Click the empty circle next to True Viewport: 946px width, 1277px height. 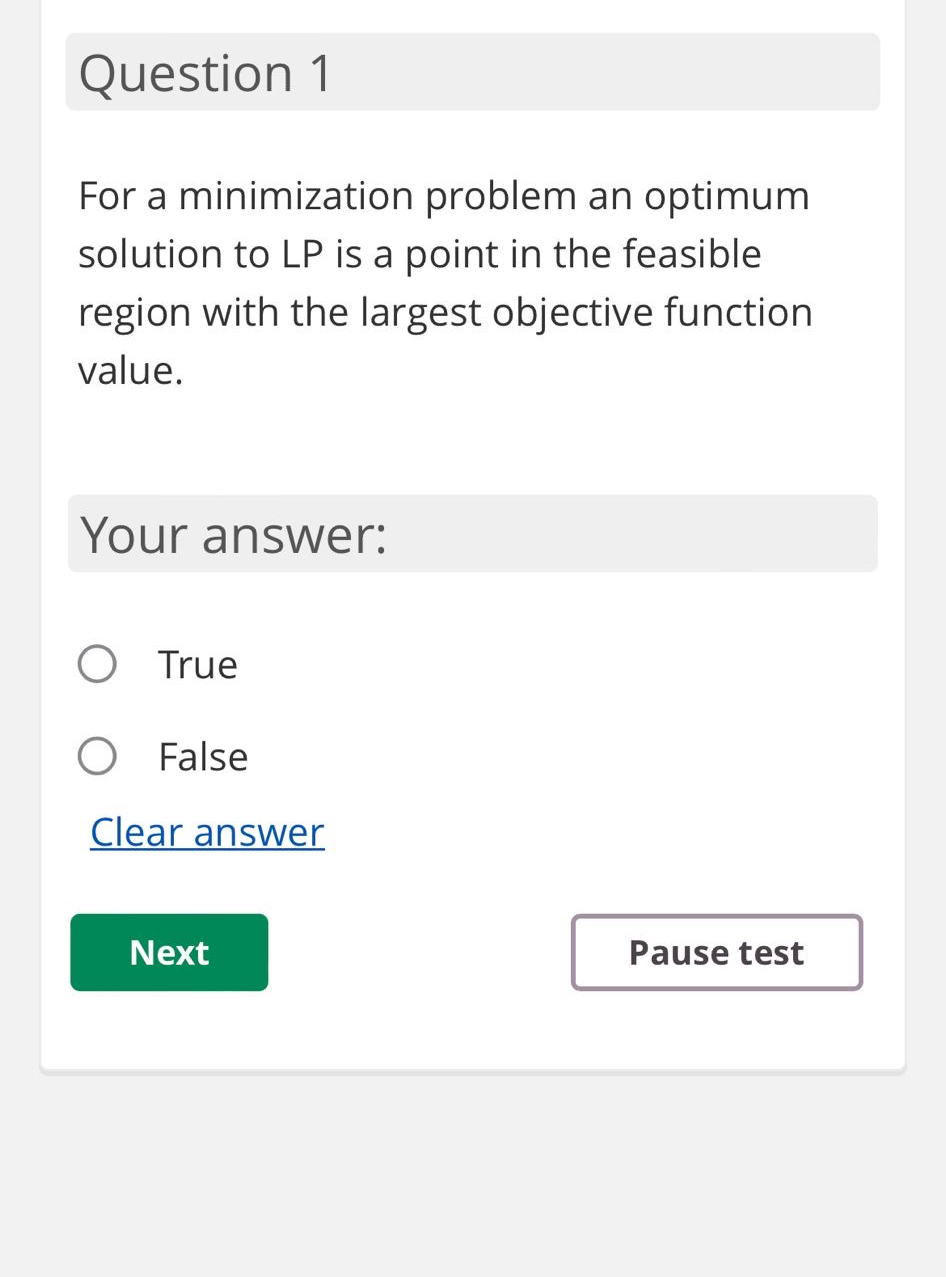click(96, 662)
